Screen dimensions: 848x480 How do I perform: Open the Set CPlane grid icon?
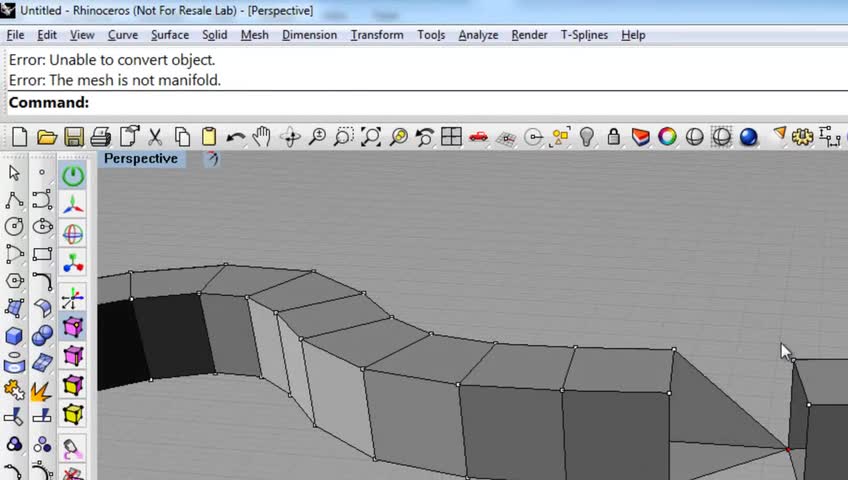506,138
